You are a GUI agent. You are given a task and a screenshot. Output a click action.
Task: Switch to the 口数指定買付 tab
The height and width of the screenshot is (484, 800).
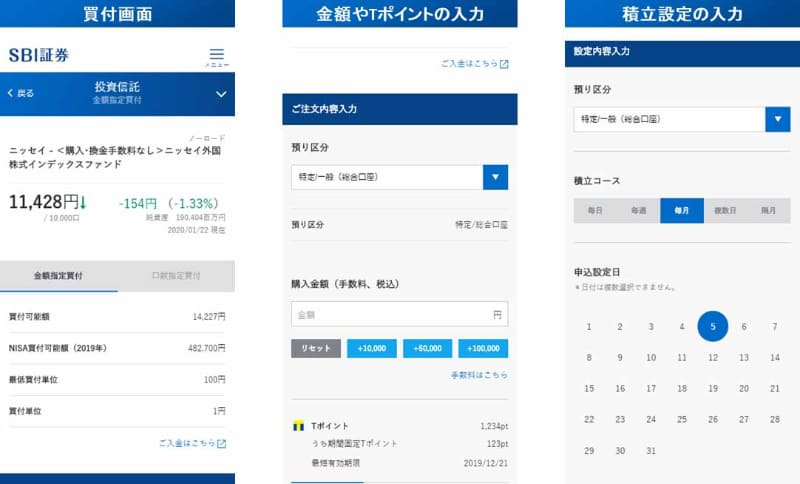(x=176, y=276)
